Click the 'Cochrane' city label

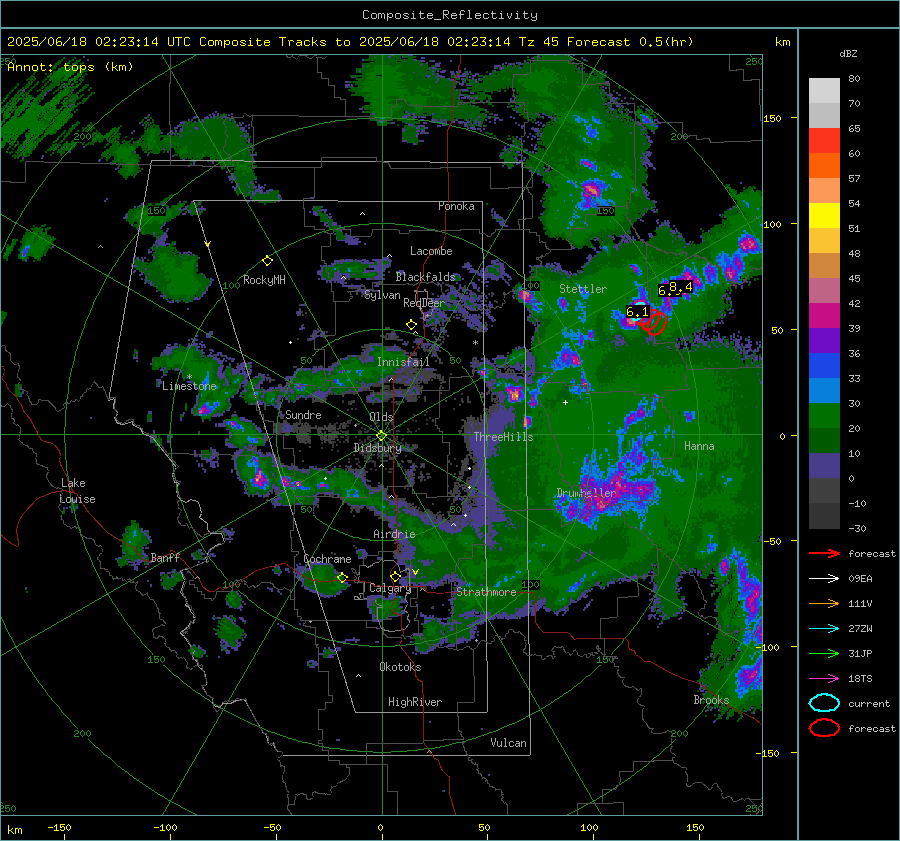[327, 559]
